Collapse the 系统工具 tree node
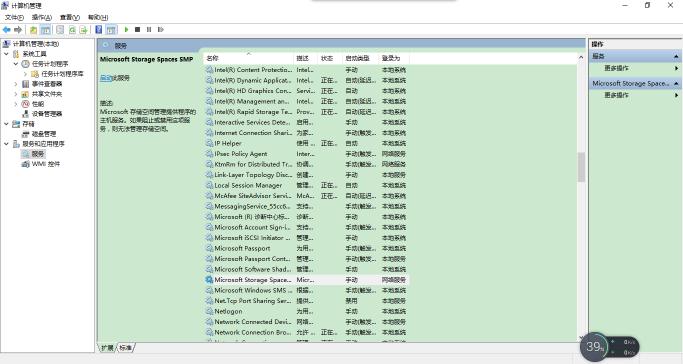Image resolution: width=683 pixels, height=364 pixels. [6, 54]
